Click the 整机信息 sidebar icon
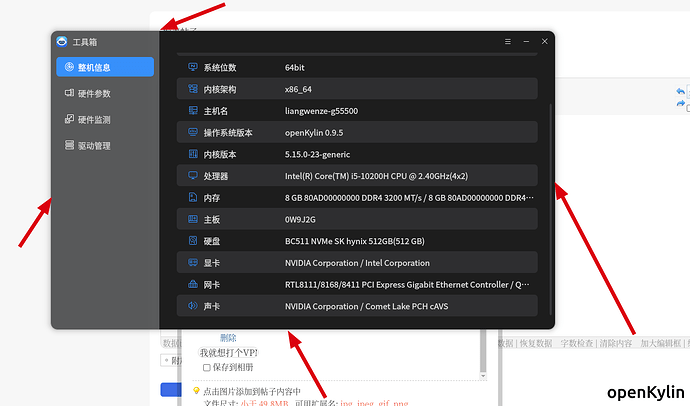The width and height of the screenshot is (690, 406). (x=69, y=67)
